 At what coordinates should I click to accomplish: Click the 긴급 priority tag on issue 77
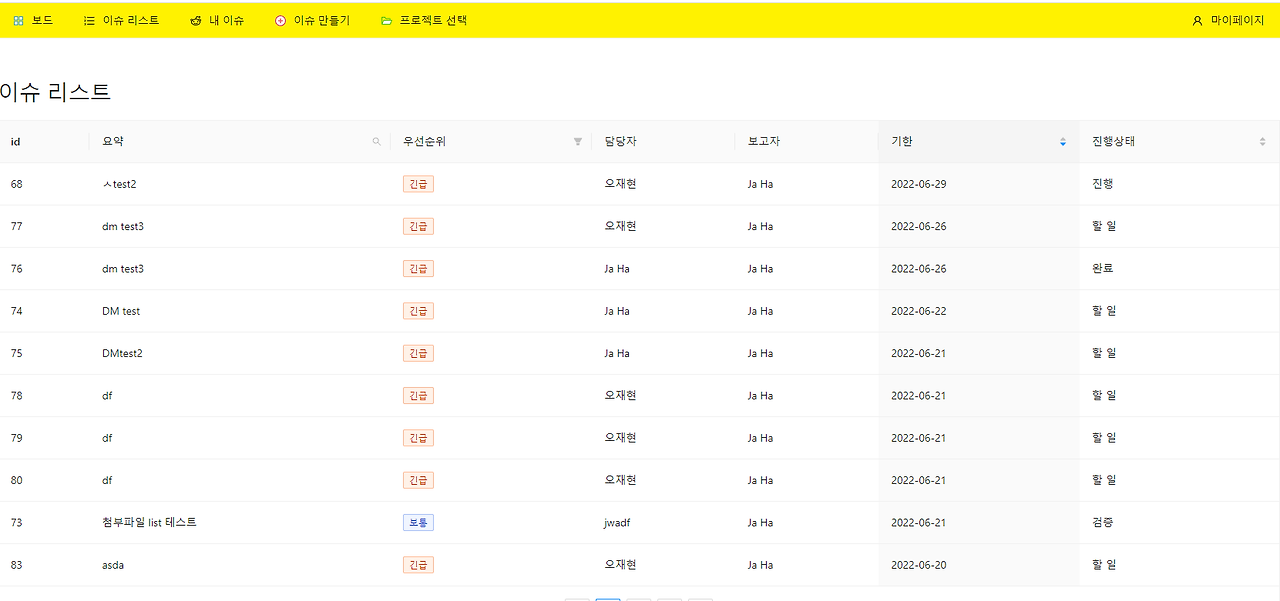(x=418, y=226)
